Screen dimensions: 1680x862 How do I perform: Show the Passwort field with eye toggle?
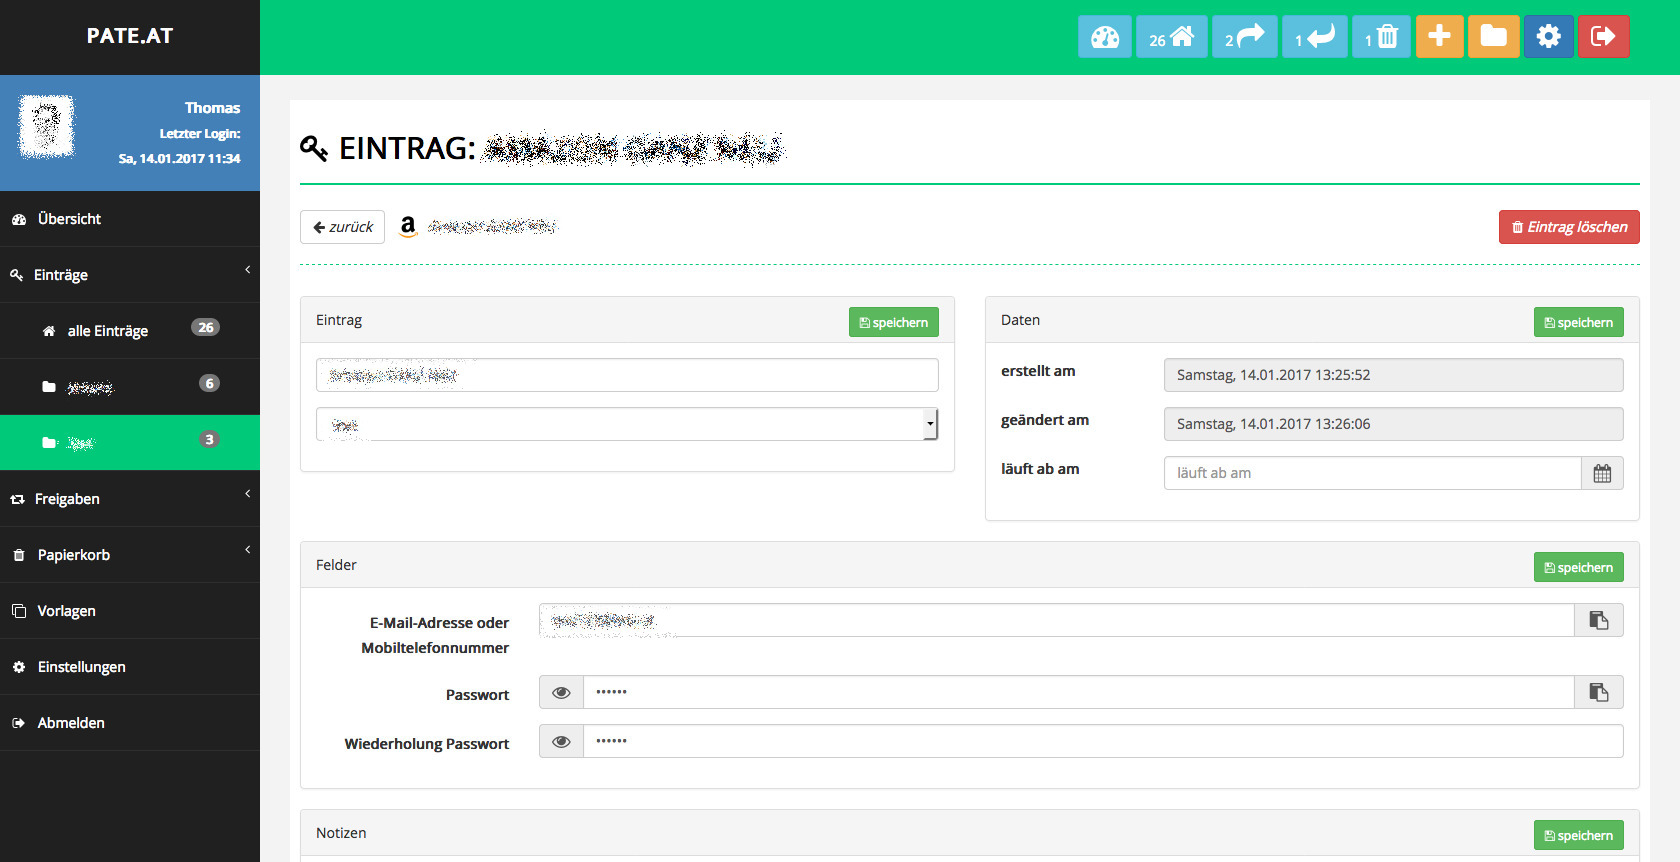pyautogui.click(x=561, y=693)
